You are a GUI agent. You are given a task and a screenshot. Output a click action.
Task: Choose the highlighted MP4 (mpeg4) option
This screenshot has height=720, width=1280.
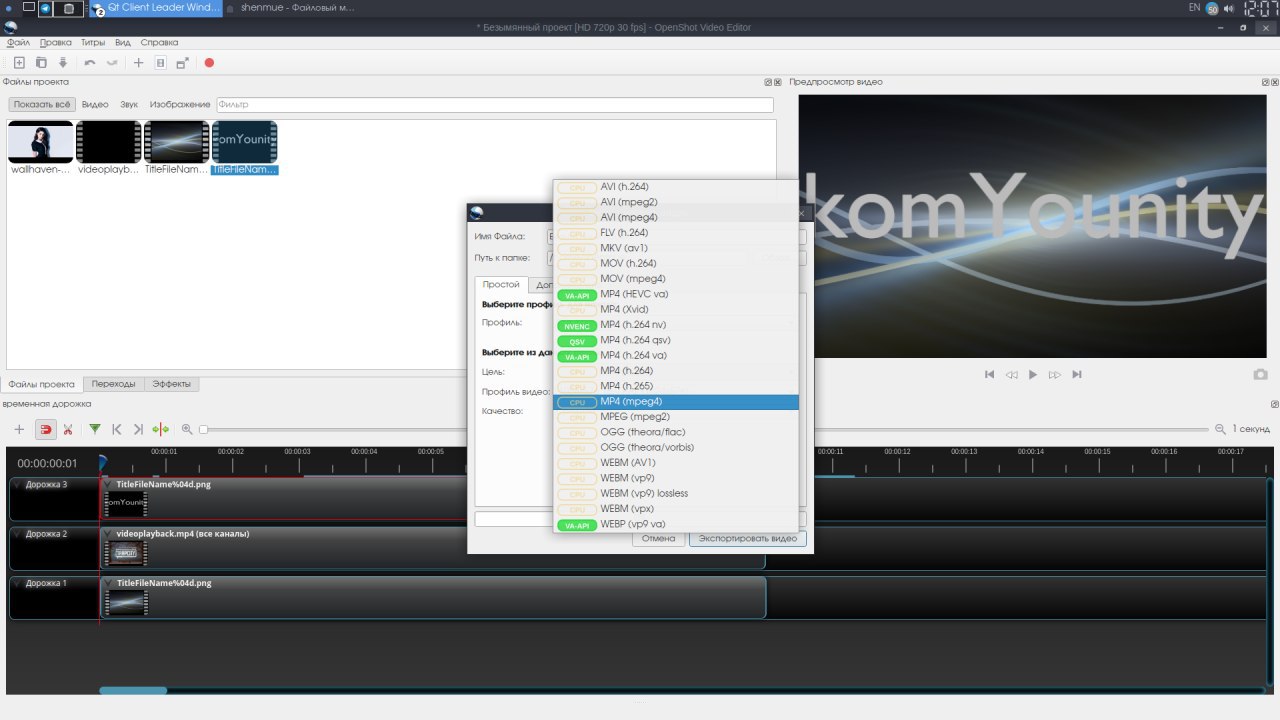676,402
